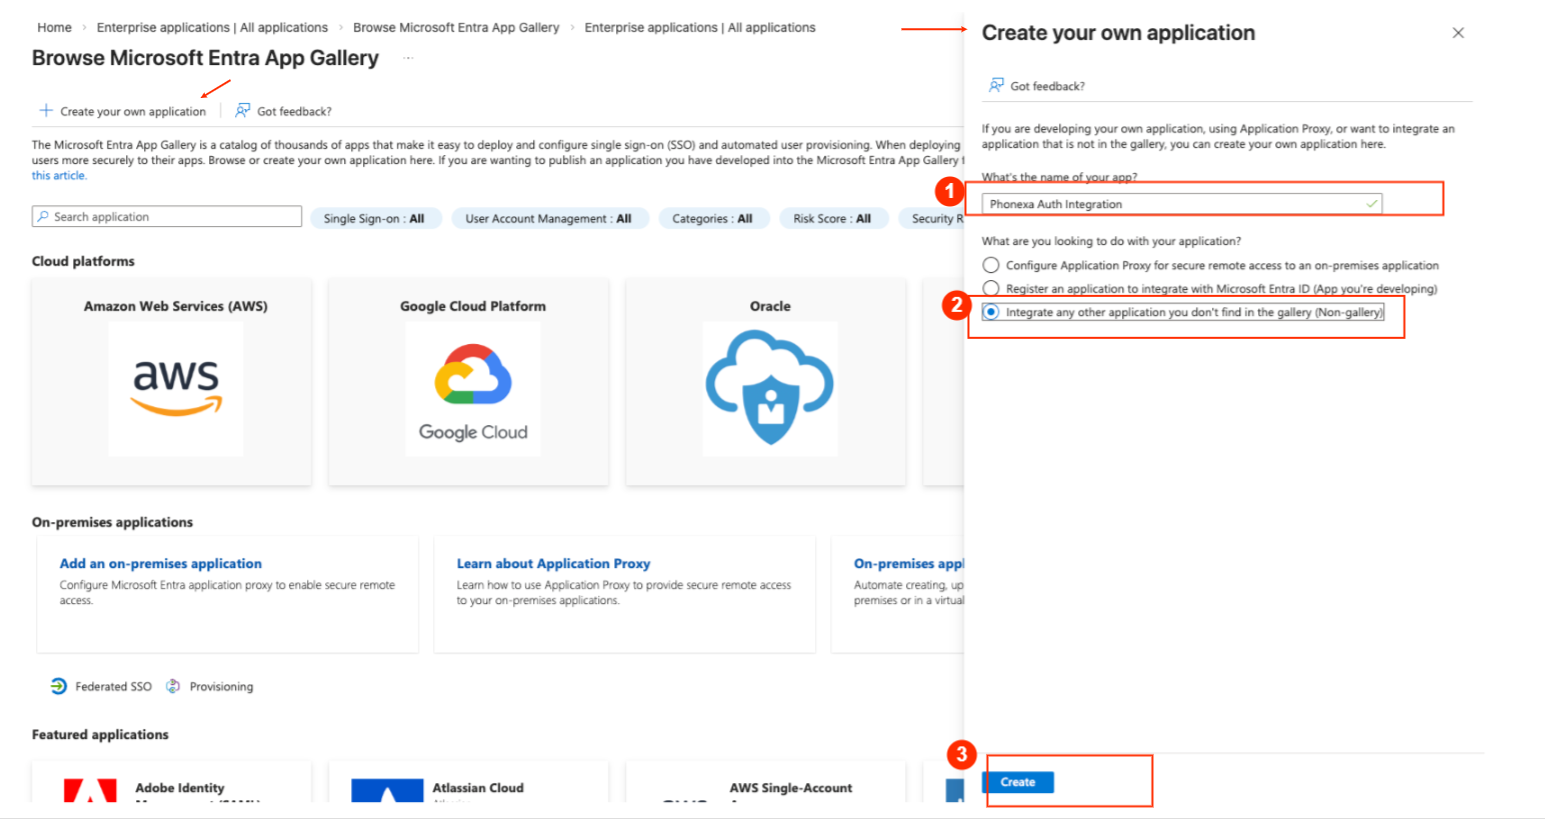Select the Google Cloud Platform logo

[473, 389]
